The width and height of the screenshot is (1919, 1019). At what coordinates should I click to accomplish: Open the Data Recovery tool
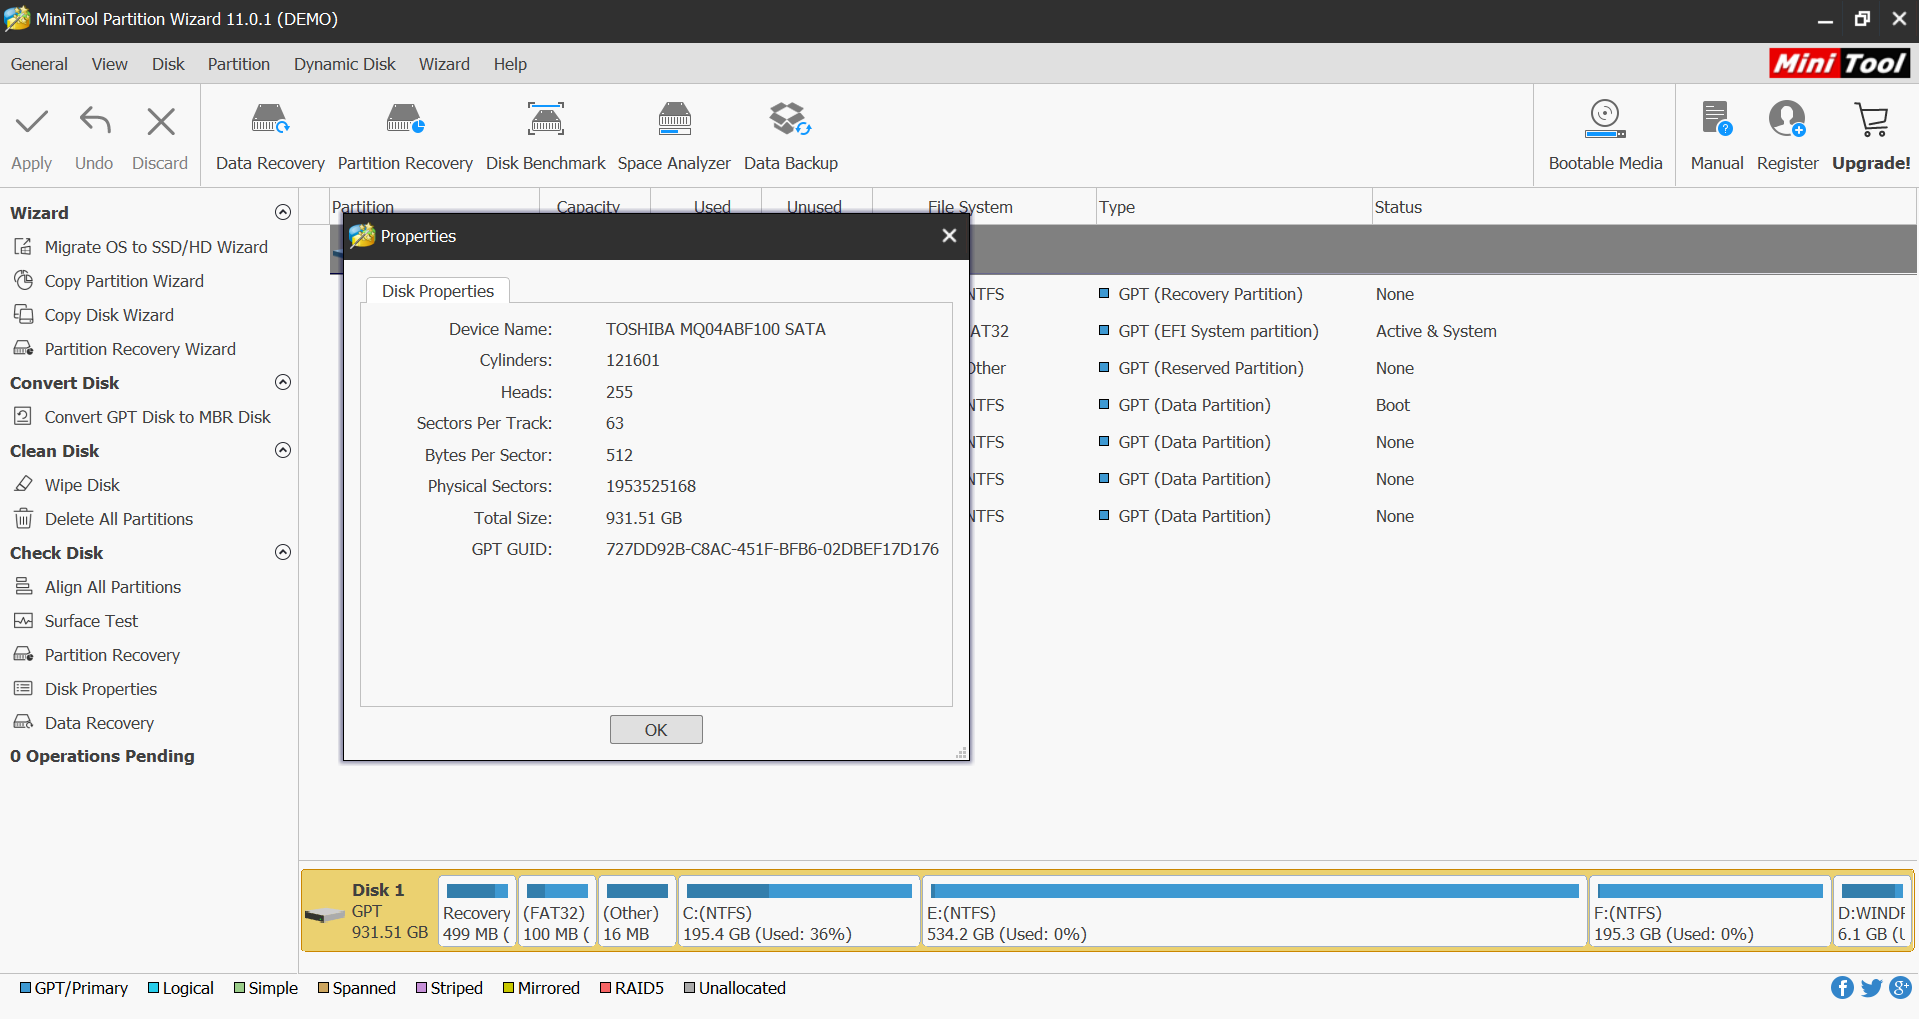tap(270, 135)
